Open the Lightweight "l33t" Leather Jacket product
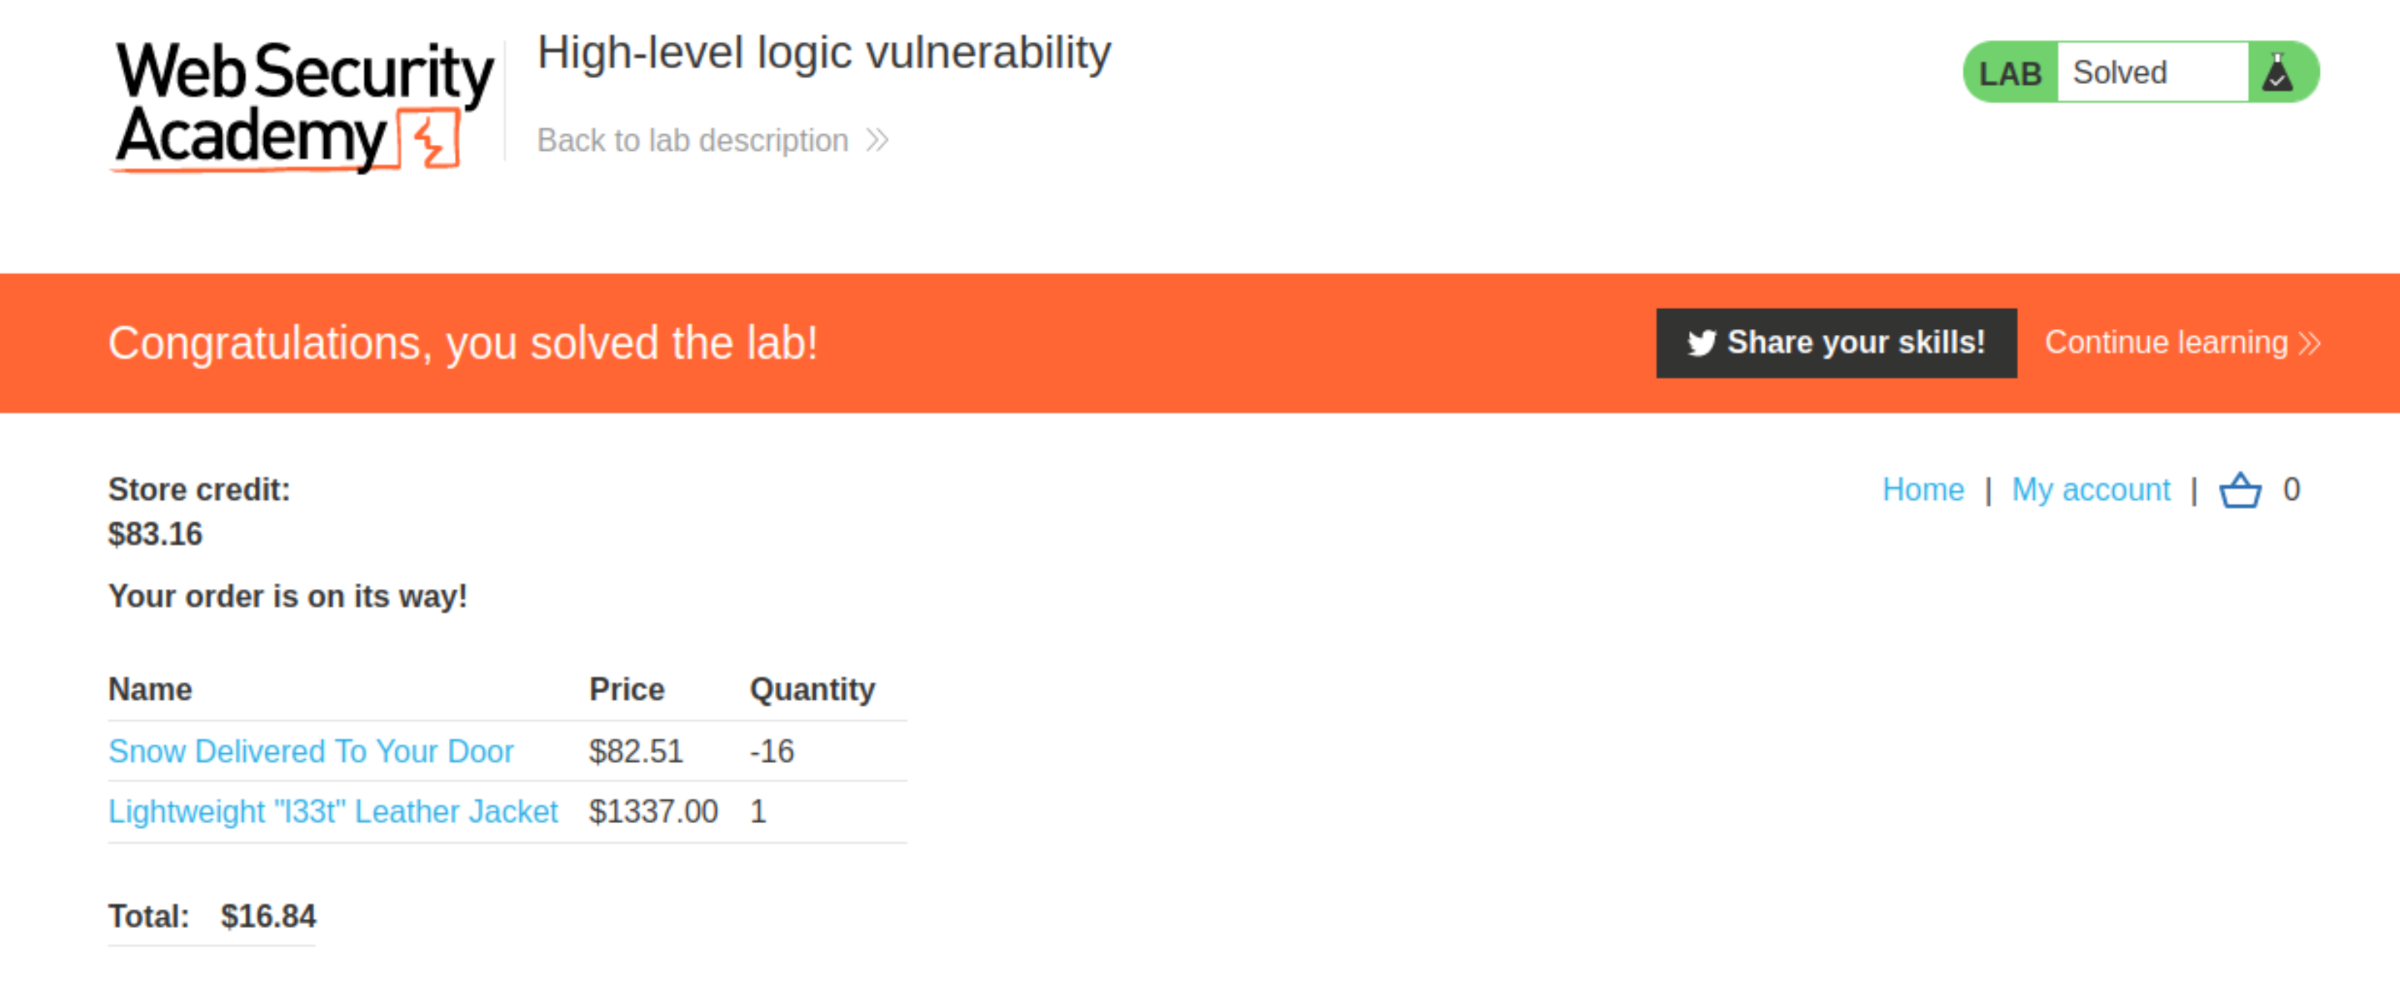The image size is (2400, 985). click(x=333, y=811)
